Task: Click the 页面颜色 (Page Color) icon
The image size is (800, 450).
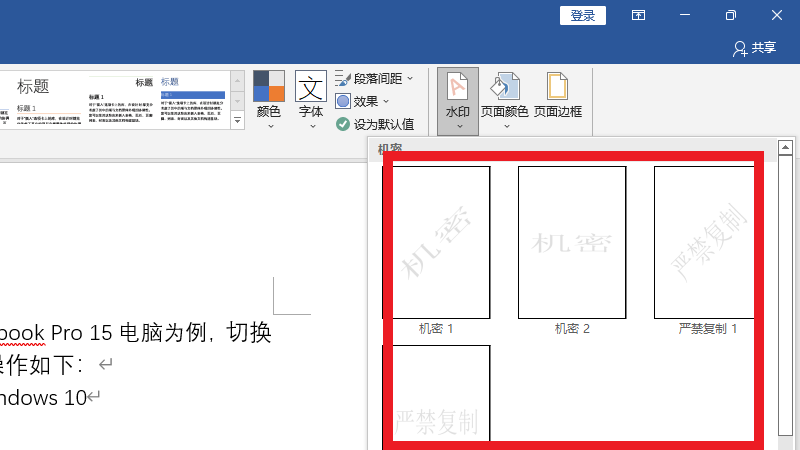Action: (504, 88)
